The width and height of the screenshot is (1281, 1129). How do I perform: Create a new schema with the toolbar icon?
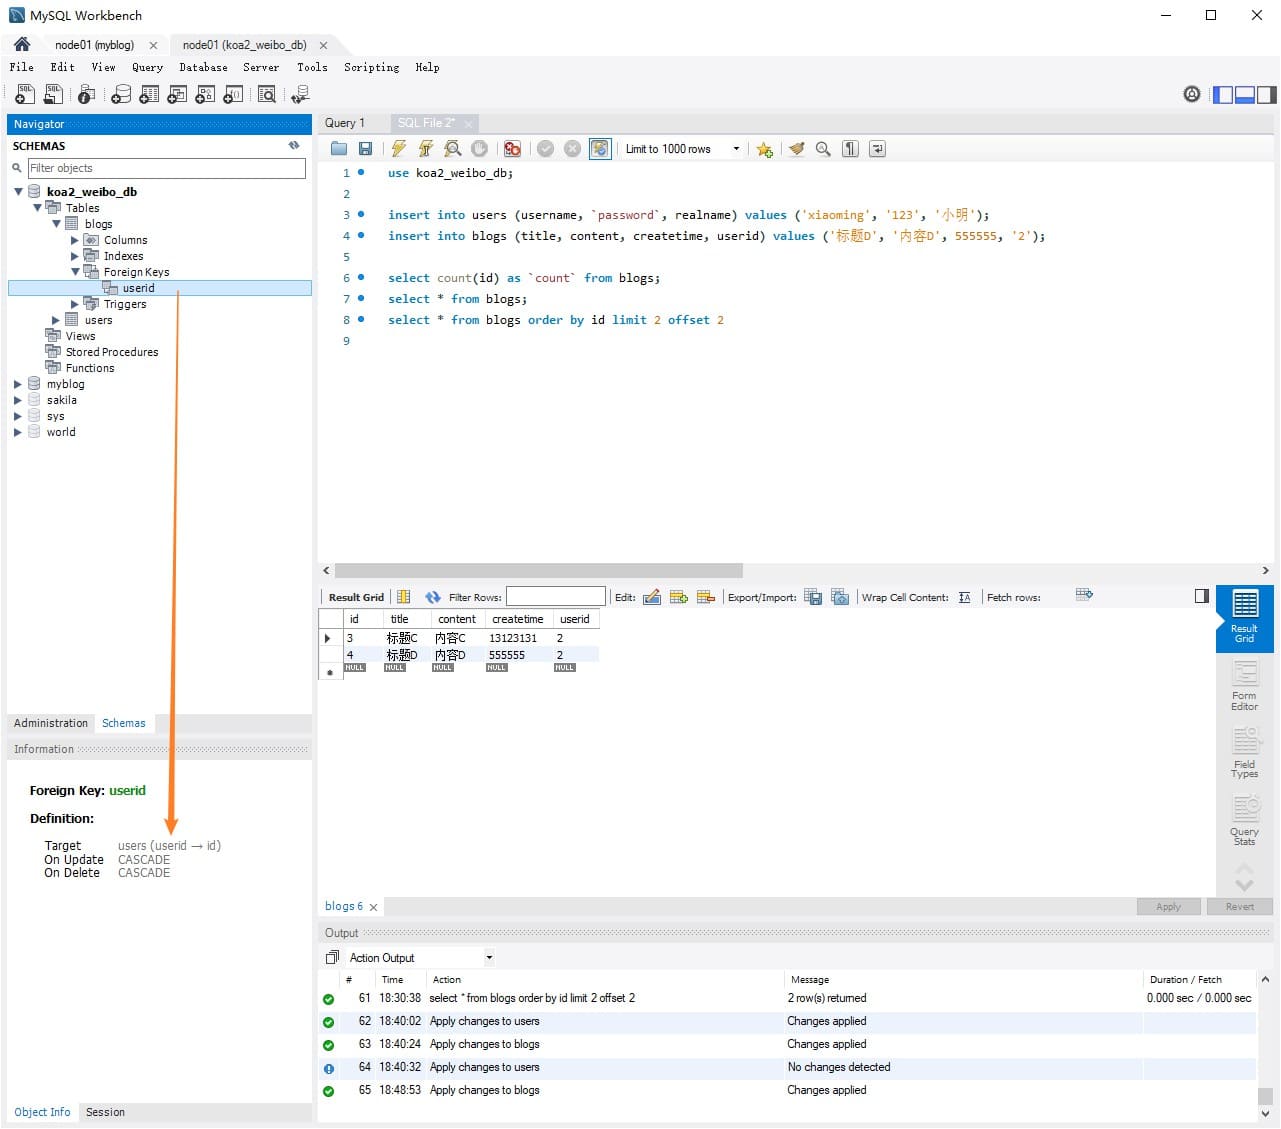pos(121,95)
